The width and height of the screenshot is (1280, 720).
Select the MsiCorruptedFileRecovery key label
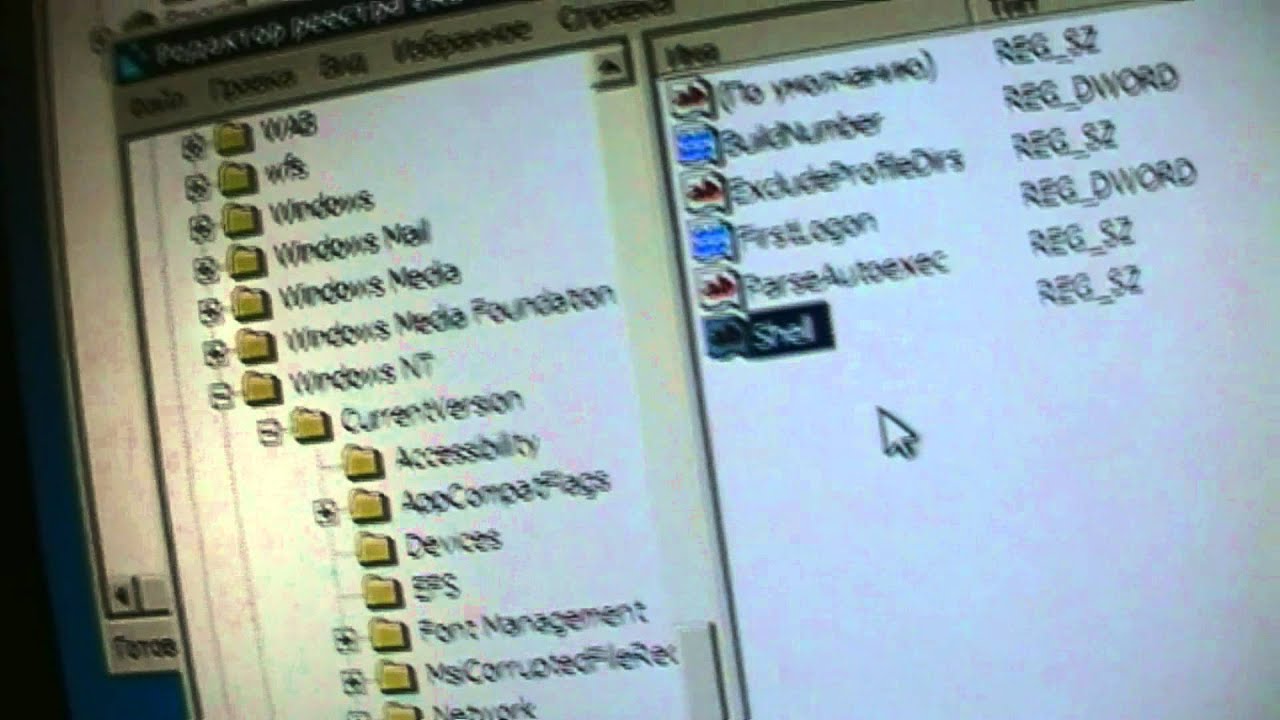(551, 663)
